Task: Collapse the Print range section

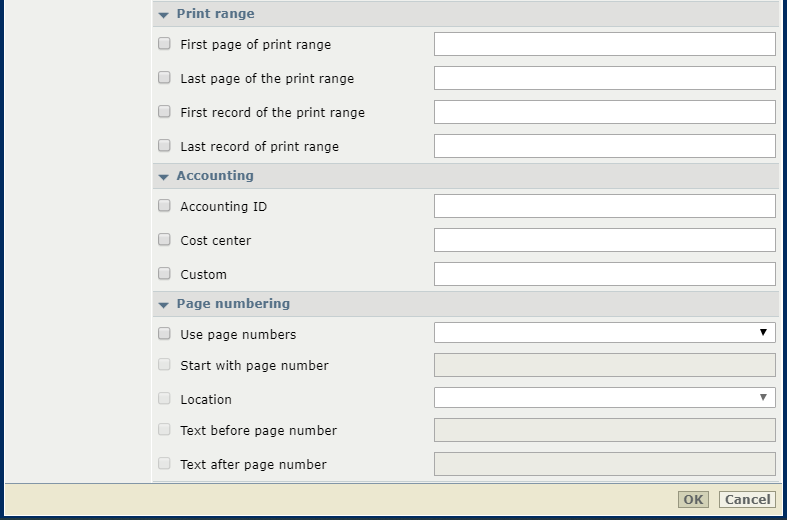Action: coord(163,15)
